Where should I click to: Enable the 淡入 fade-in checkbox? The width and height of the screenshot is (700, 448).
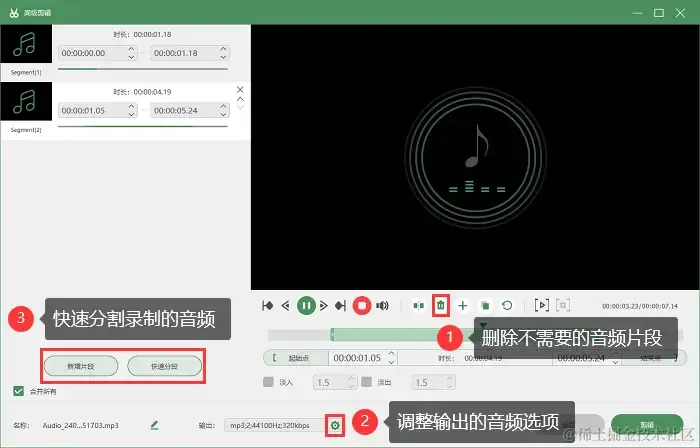pos(268,382)
